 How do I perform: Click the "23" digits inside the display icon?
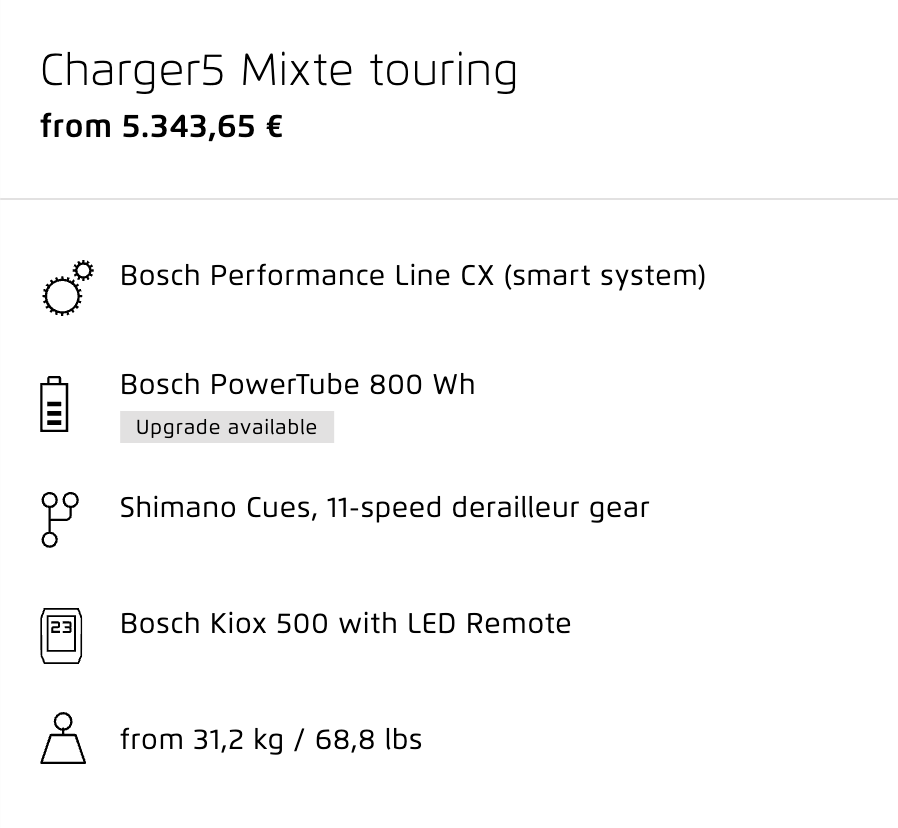[61, 627]
